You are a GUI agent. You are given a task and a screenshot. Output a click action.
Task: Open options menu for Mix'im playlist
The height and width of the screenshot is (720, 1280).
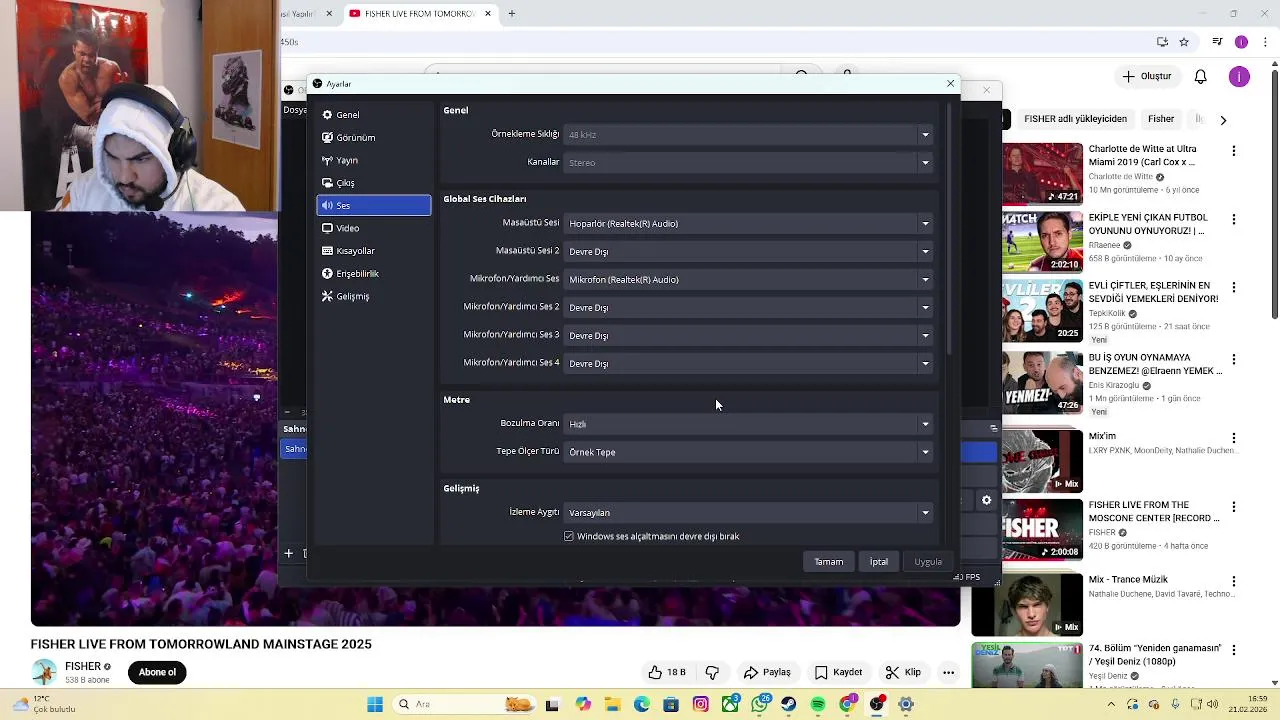(1234, 438)
